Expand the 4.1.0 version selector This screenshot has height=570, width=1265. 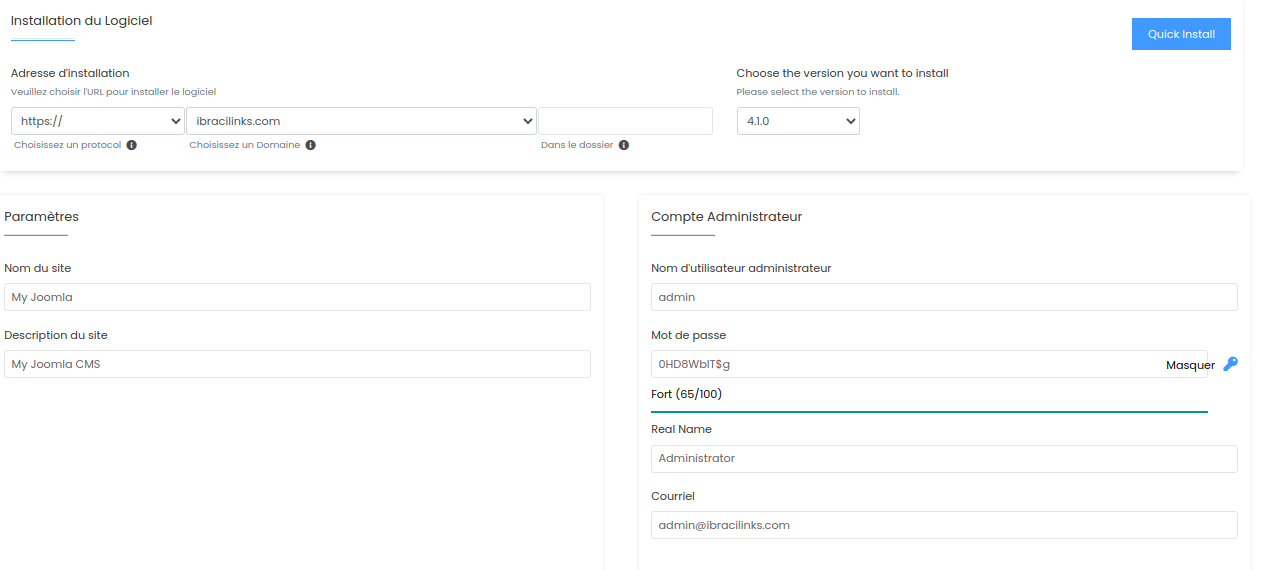coord(798,121)
